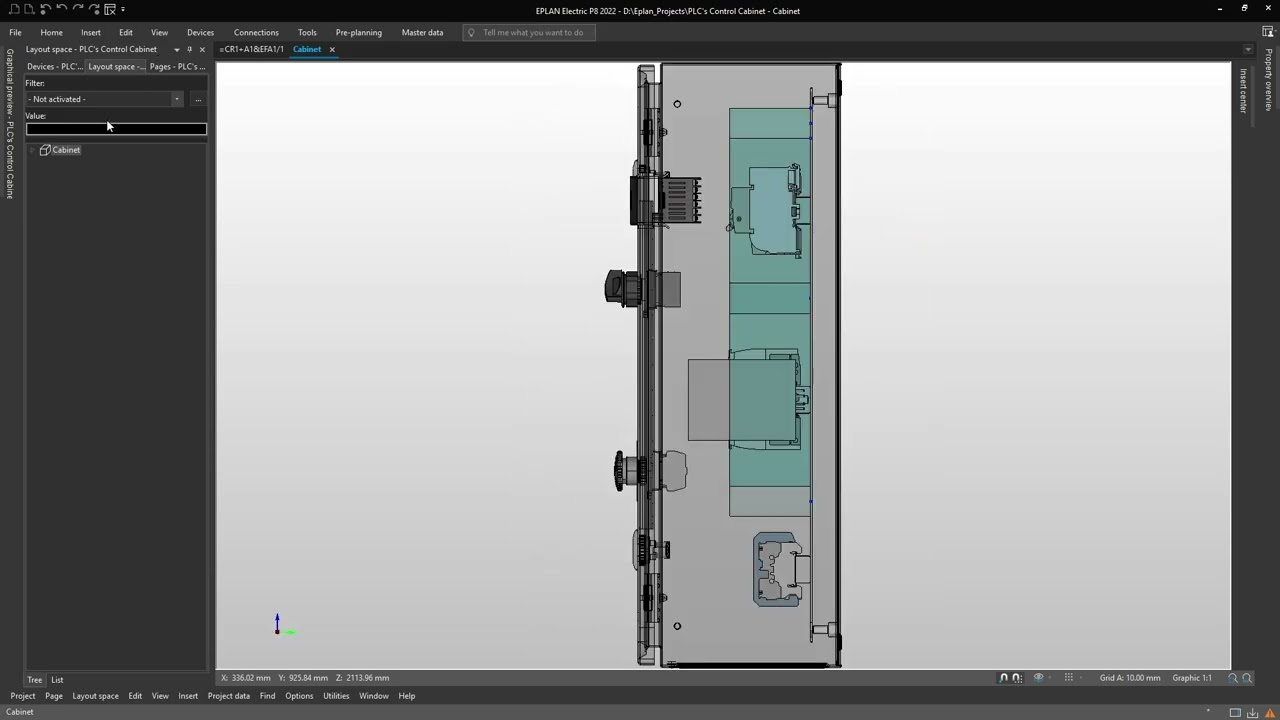Open the eye icon dropdown arrow

(1050, 678)
